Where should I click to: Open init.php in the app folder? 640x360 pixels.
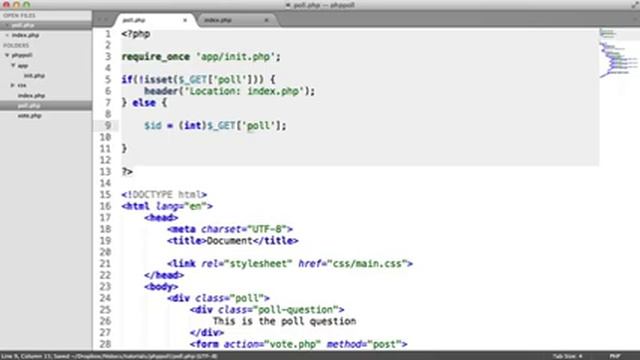[34, 76]
